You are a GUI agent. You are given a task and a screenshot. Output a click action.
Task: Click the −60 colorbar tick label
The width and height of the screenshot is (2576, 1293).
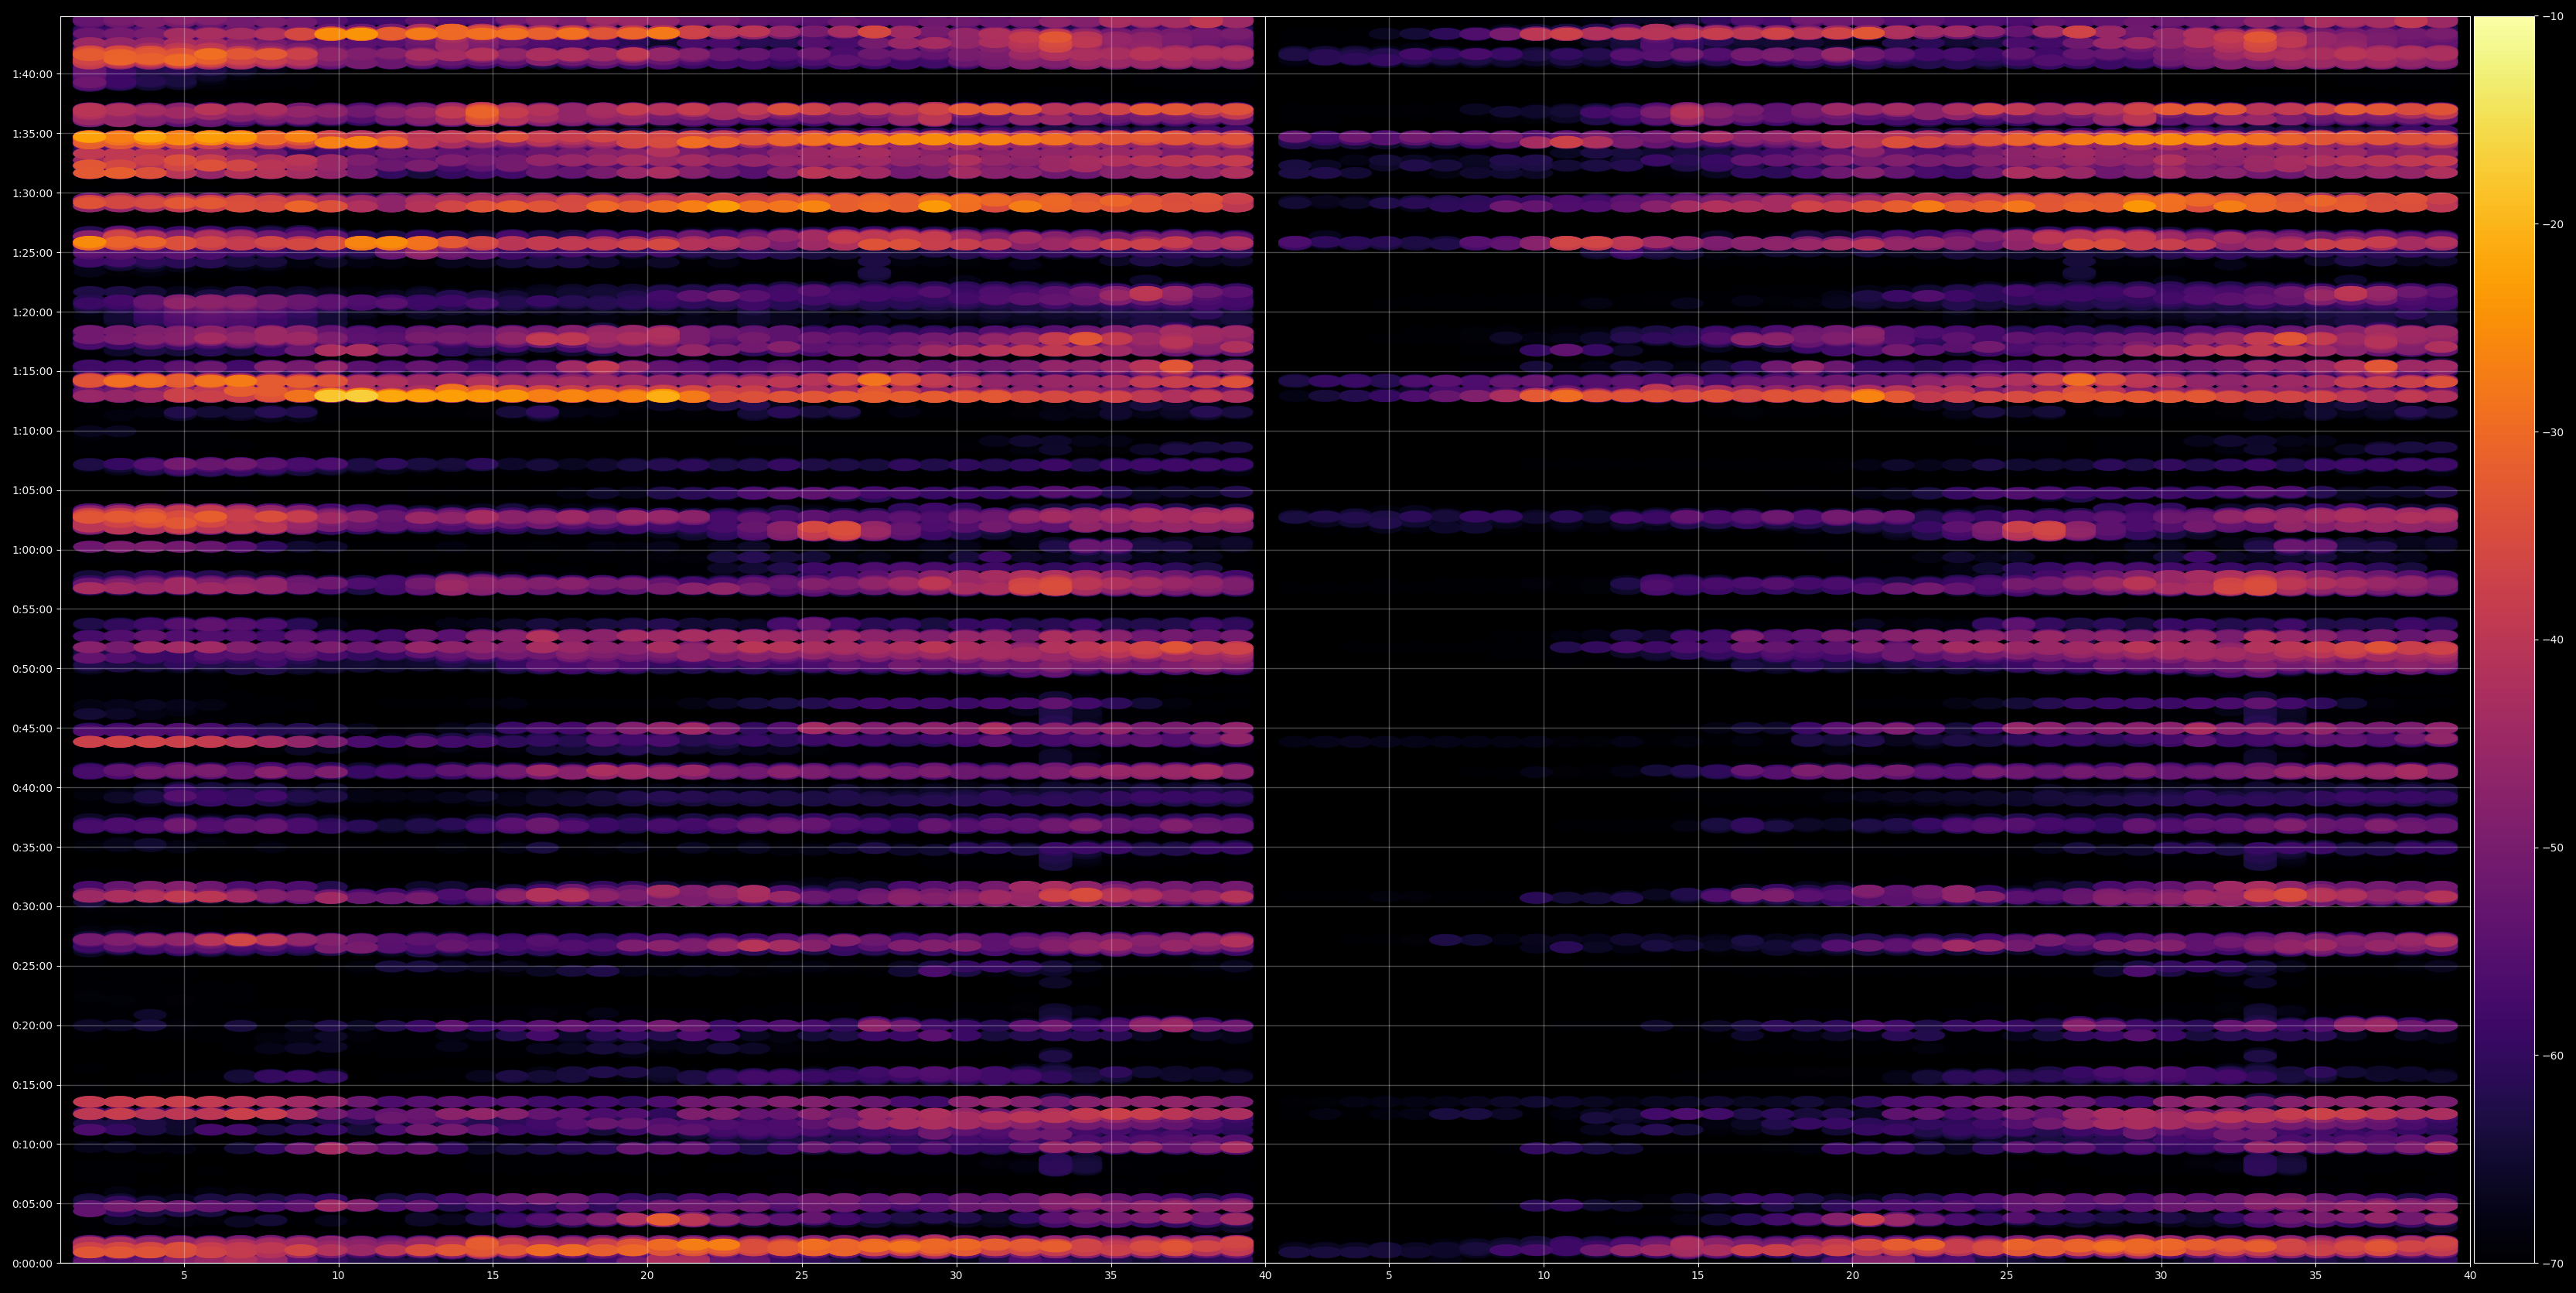pos(2553,1056)
